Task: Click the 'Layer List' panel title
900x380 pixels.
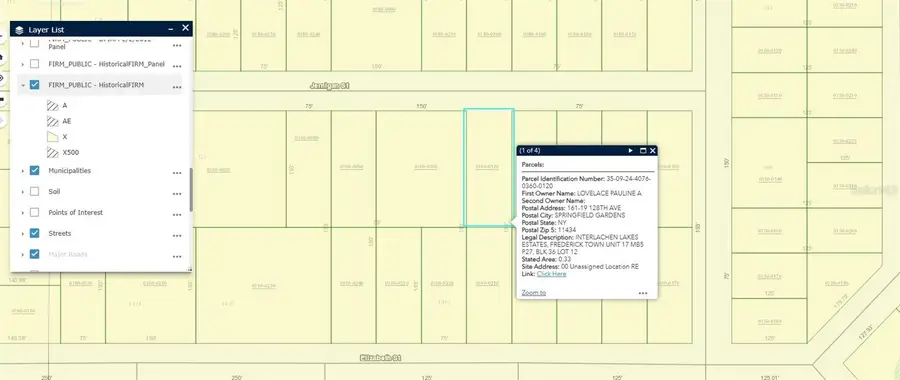Action: (x=46, y=30)
